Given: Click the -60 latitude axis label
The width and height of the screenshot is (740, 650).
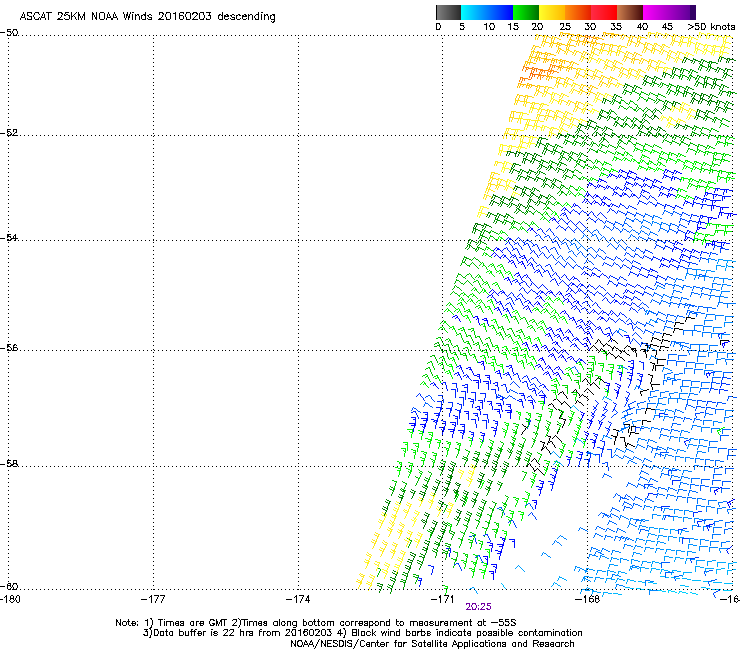Looking at the screenshot, I should (x=9, y=586).
